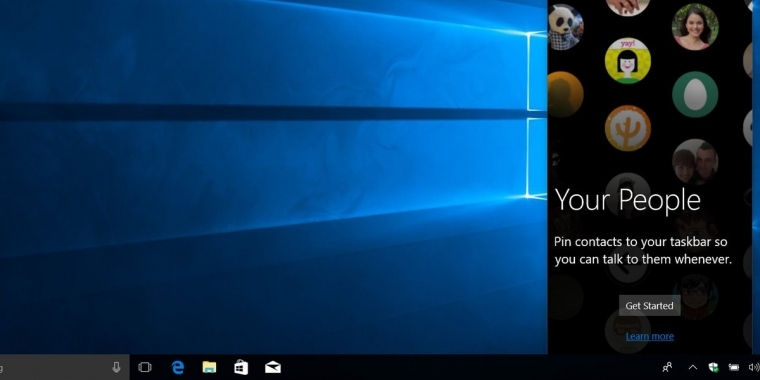Open the Learn more link
Image resolution: width=760 pixels, height=380 pixels.
pos(649,336)
